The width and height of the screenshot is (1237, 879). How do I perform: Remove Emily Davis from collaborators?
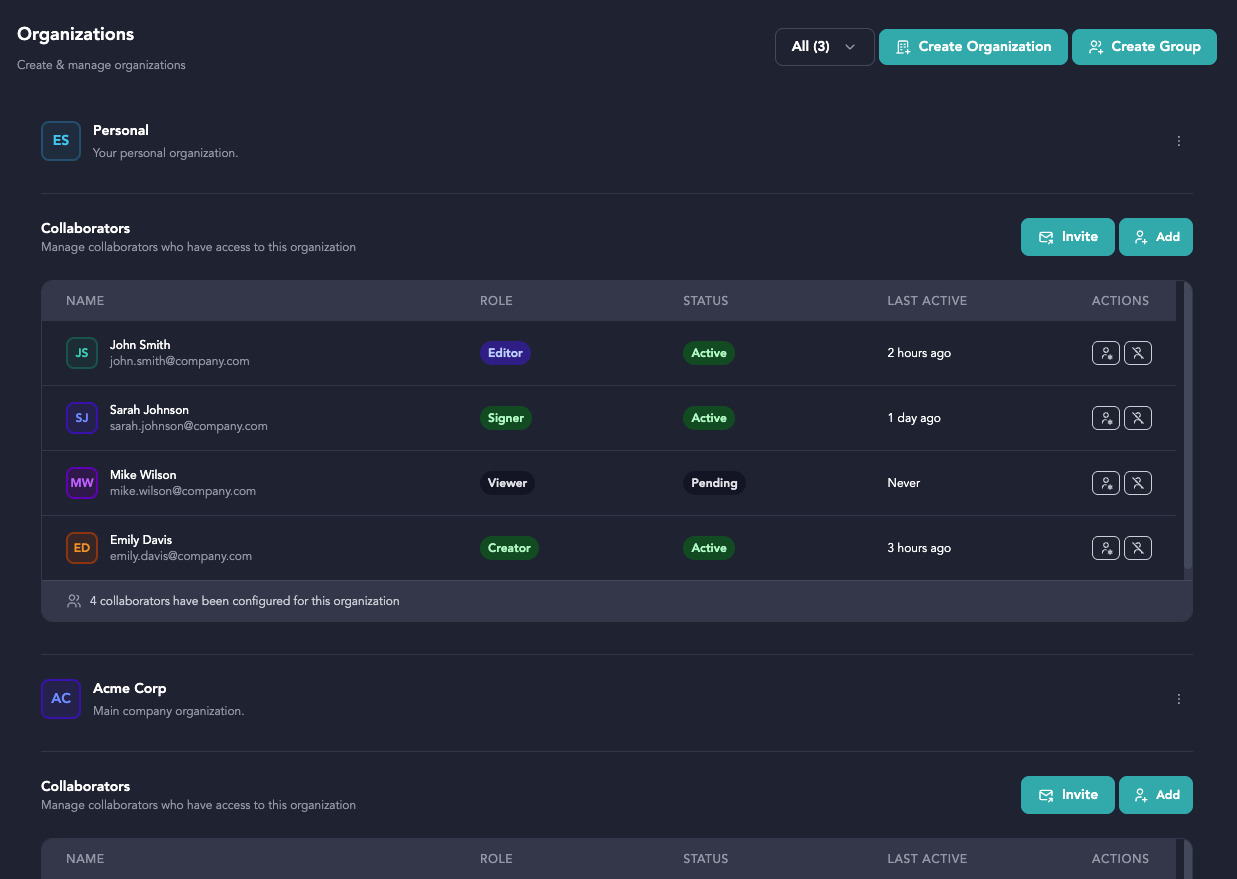tap(1138, 548)
